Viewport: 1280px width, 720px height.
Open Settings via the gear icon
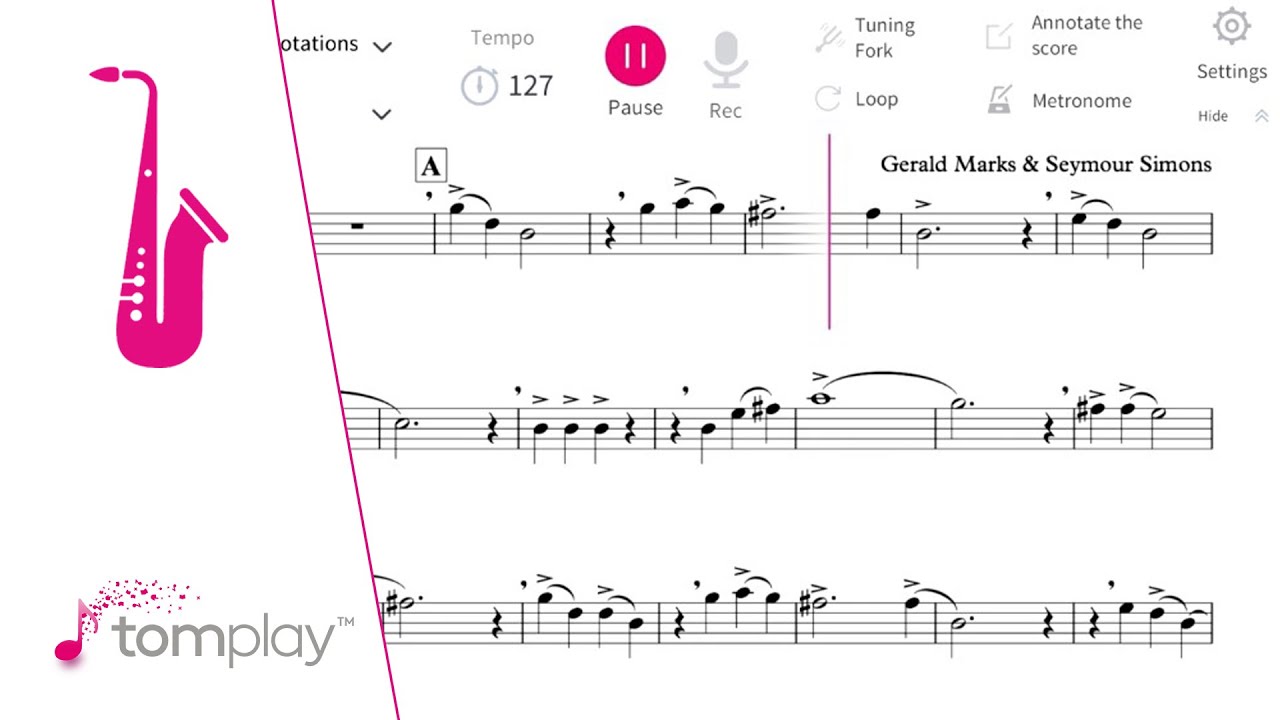(x=1232, y=27)
